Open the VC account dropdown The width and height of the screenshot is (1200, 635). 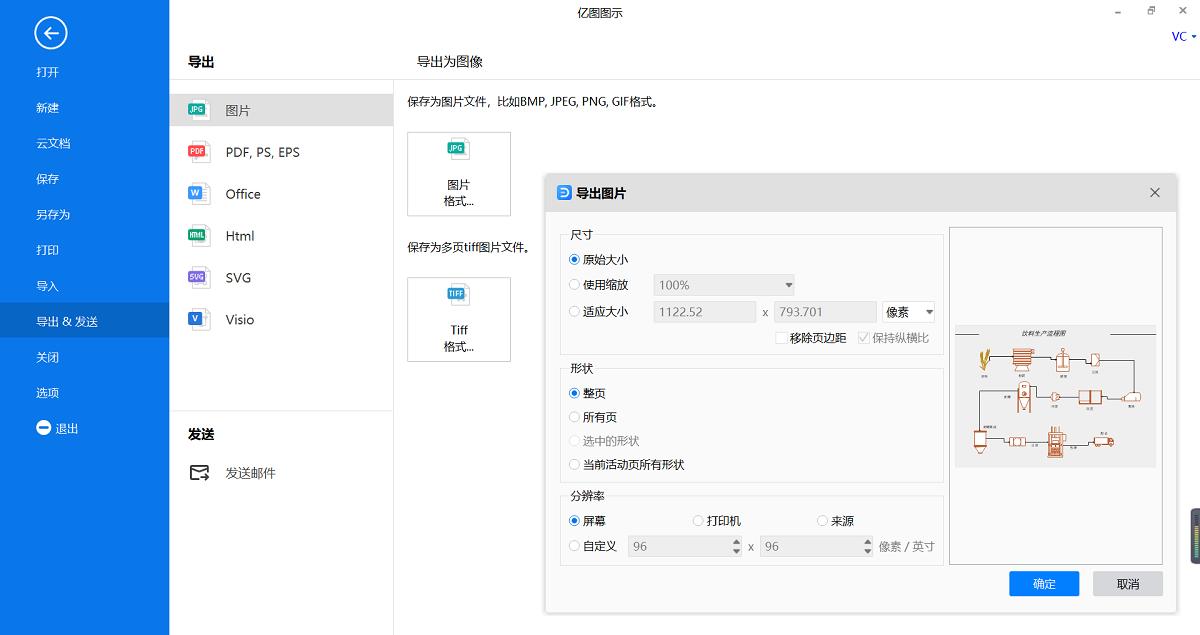[x=1181, y=36]
